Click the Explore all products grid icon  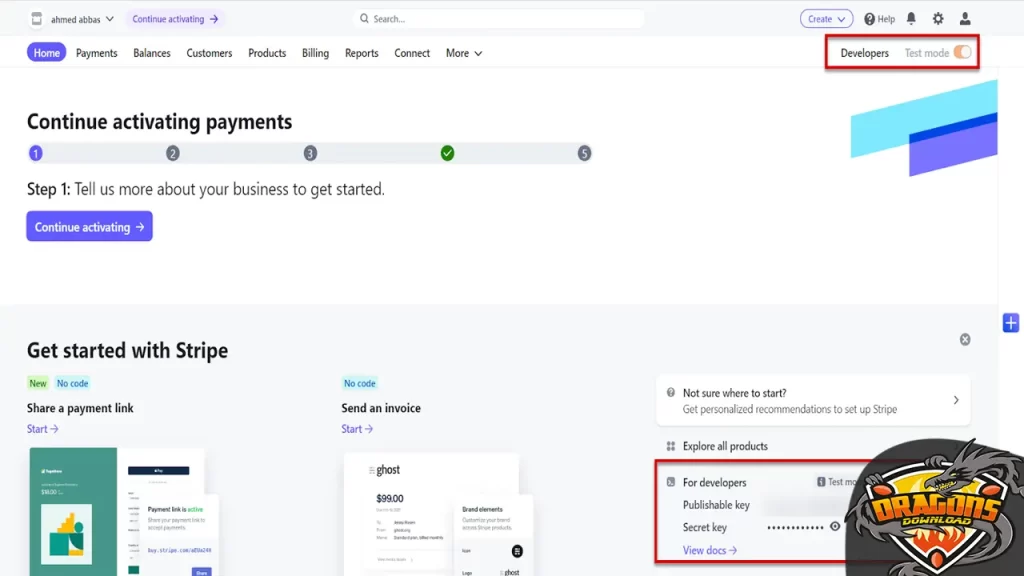coord(671,446)
